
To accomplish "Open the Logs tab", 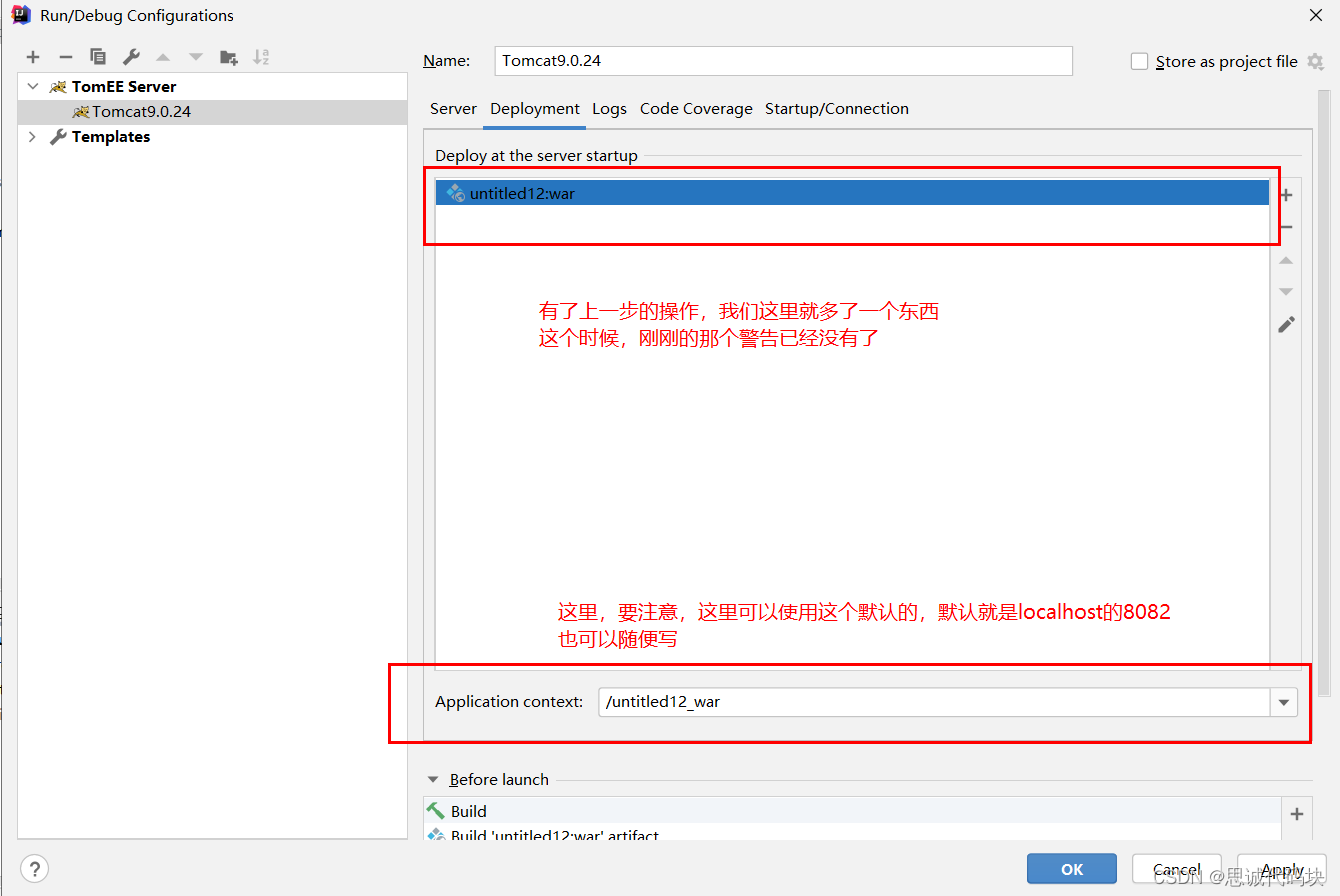I will [x=609, y=109].
